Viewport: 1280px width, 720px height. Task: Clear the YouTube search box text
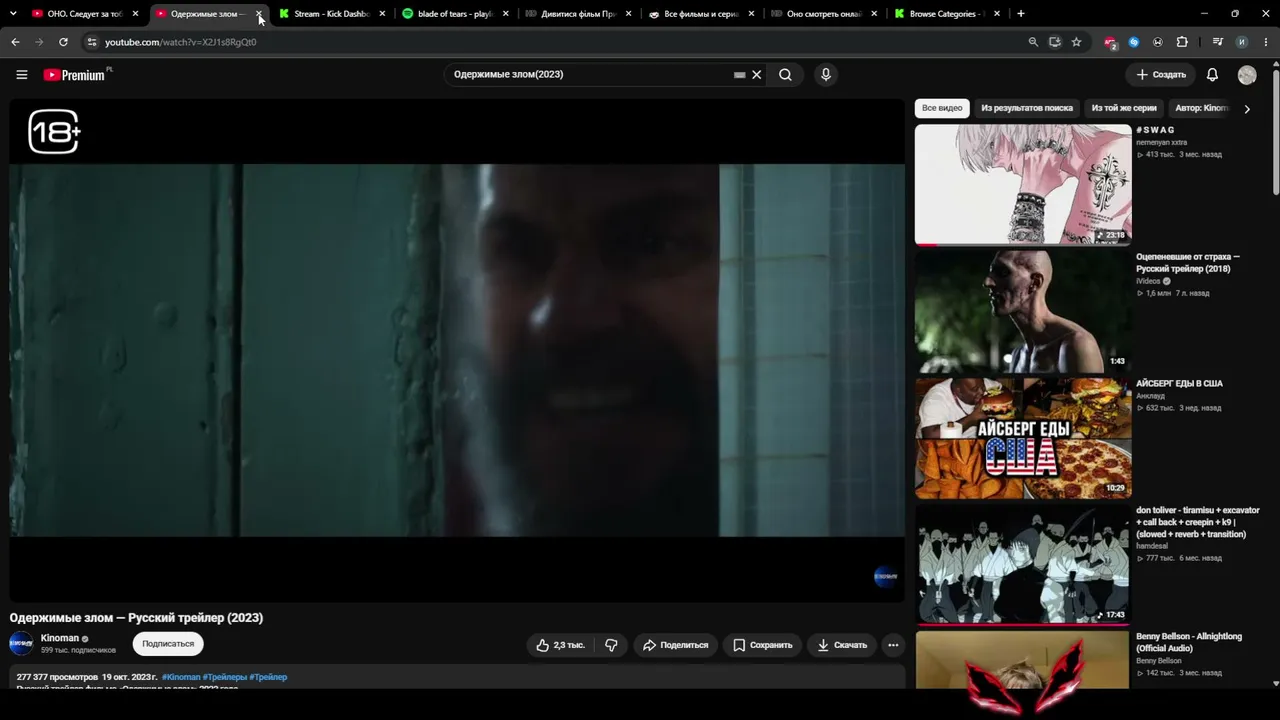(x=757, y=75)
